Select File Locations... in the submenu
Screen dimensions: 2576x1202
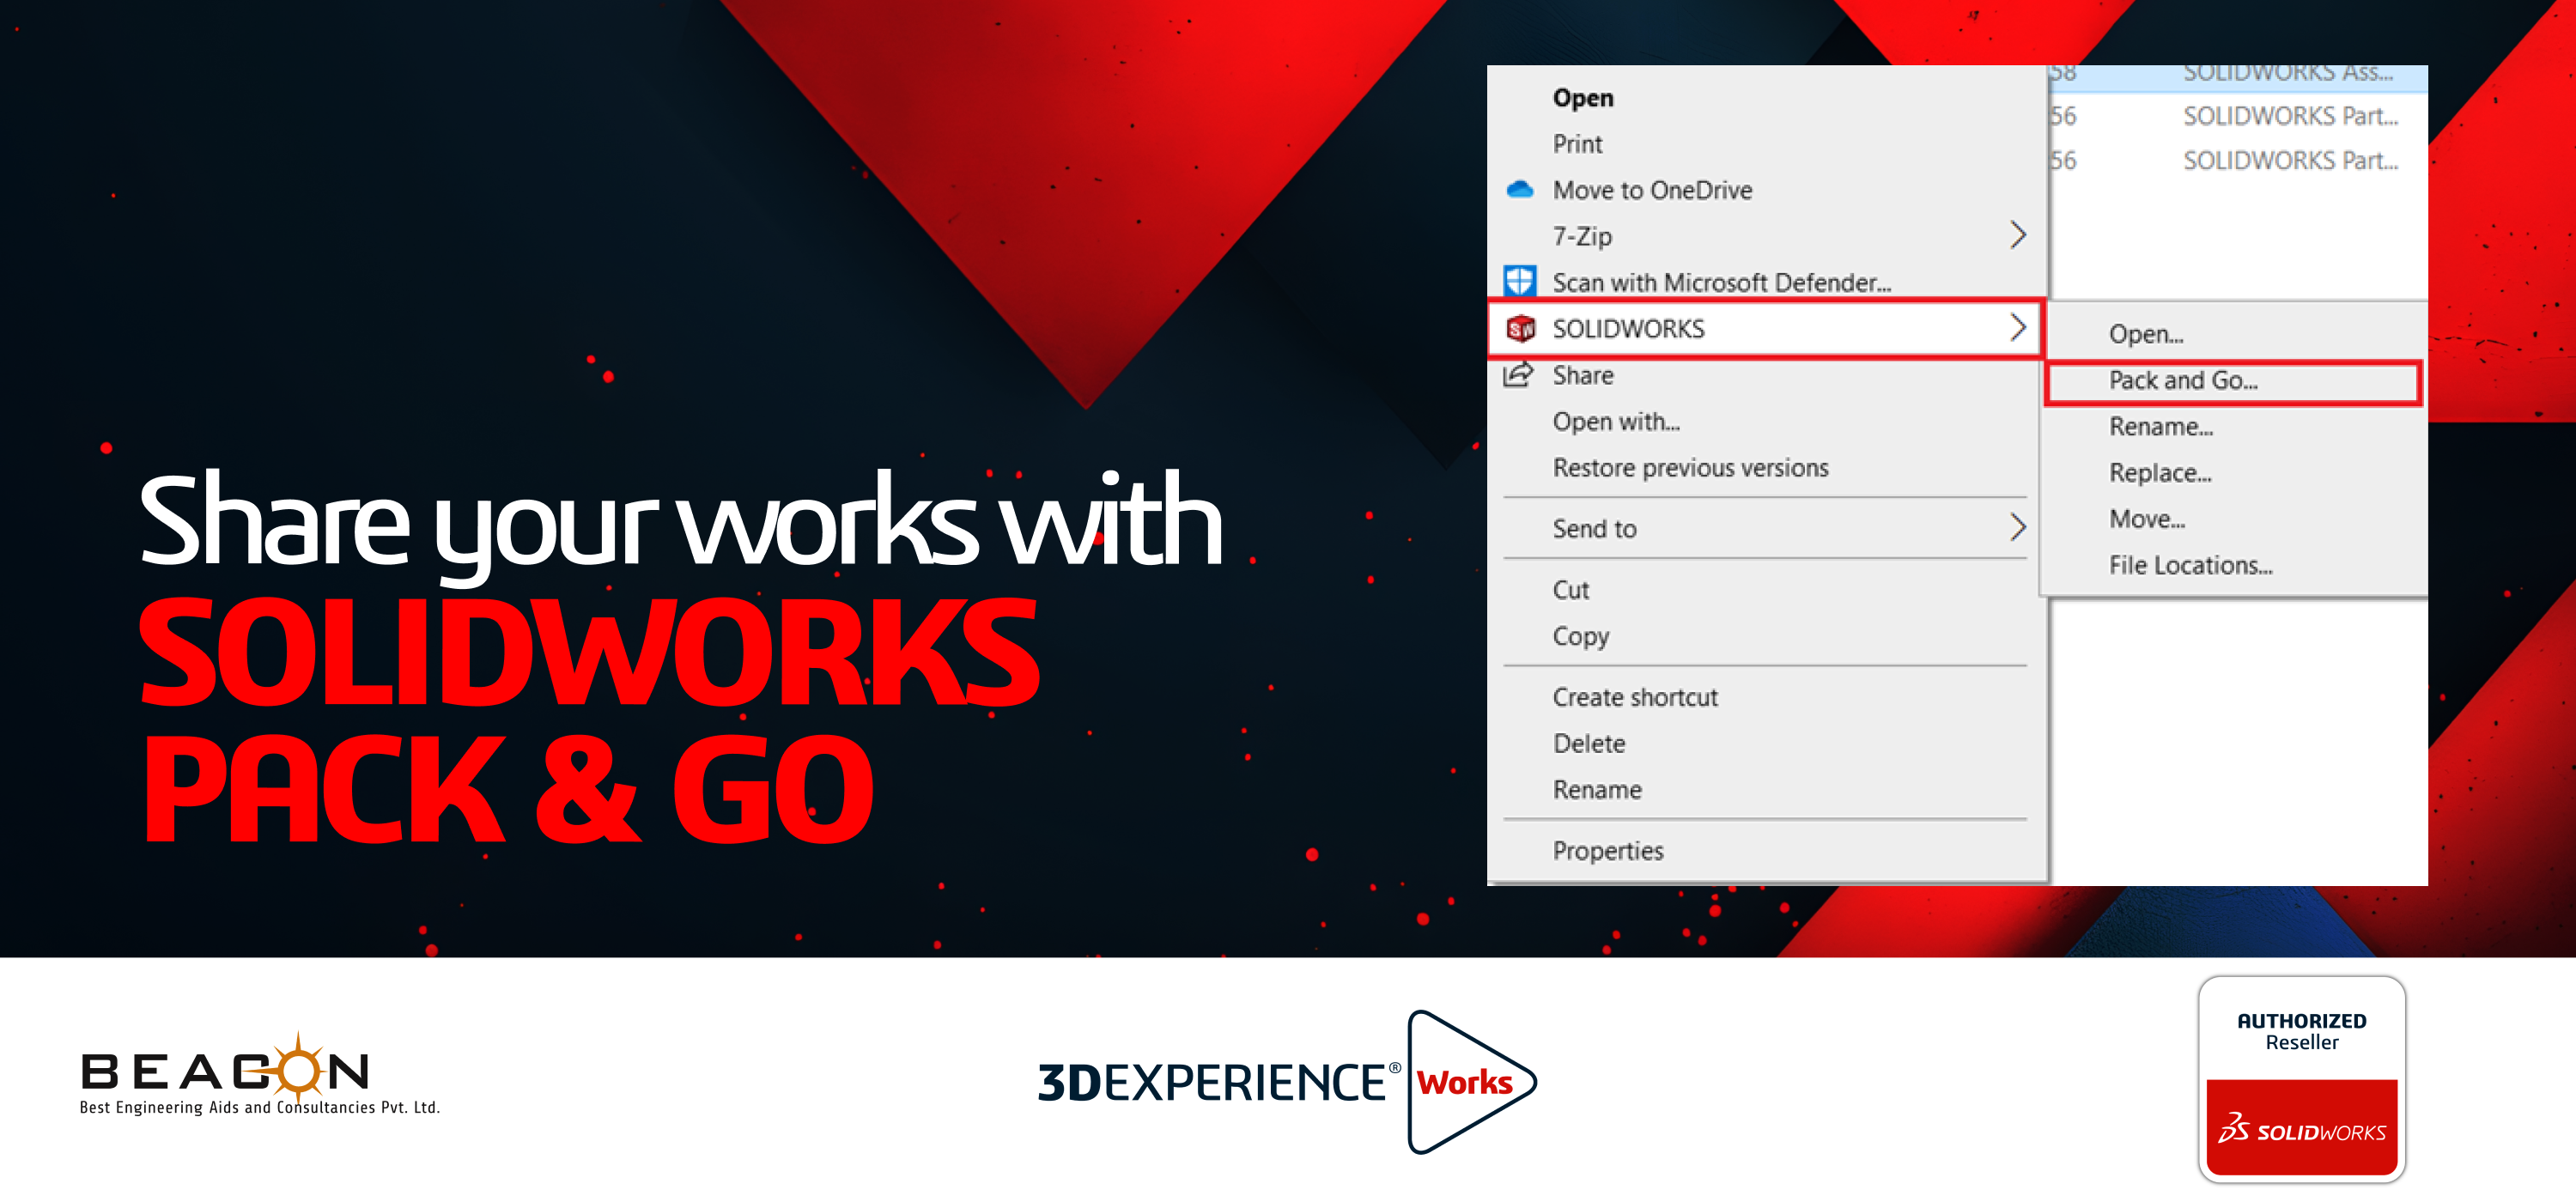coord(2234,564)
